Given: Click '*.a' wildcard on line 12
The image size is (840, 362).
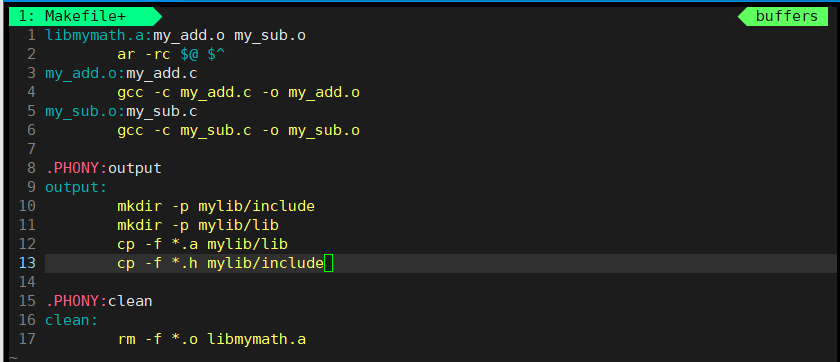Looking at the screenshot, I should 185,244.
